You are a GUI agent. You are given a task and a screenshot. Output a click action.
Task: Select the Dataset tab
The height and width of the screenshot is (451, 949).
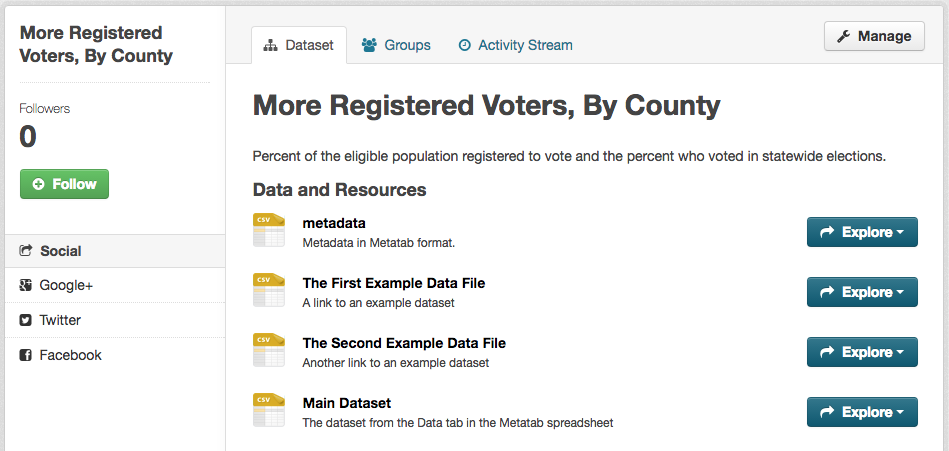click(x=299, y=45)
